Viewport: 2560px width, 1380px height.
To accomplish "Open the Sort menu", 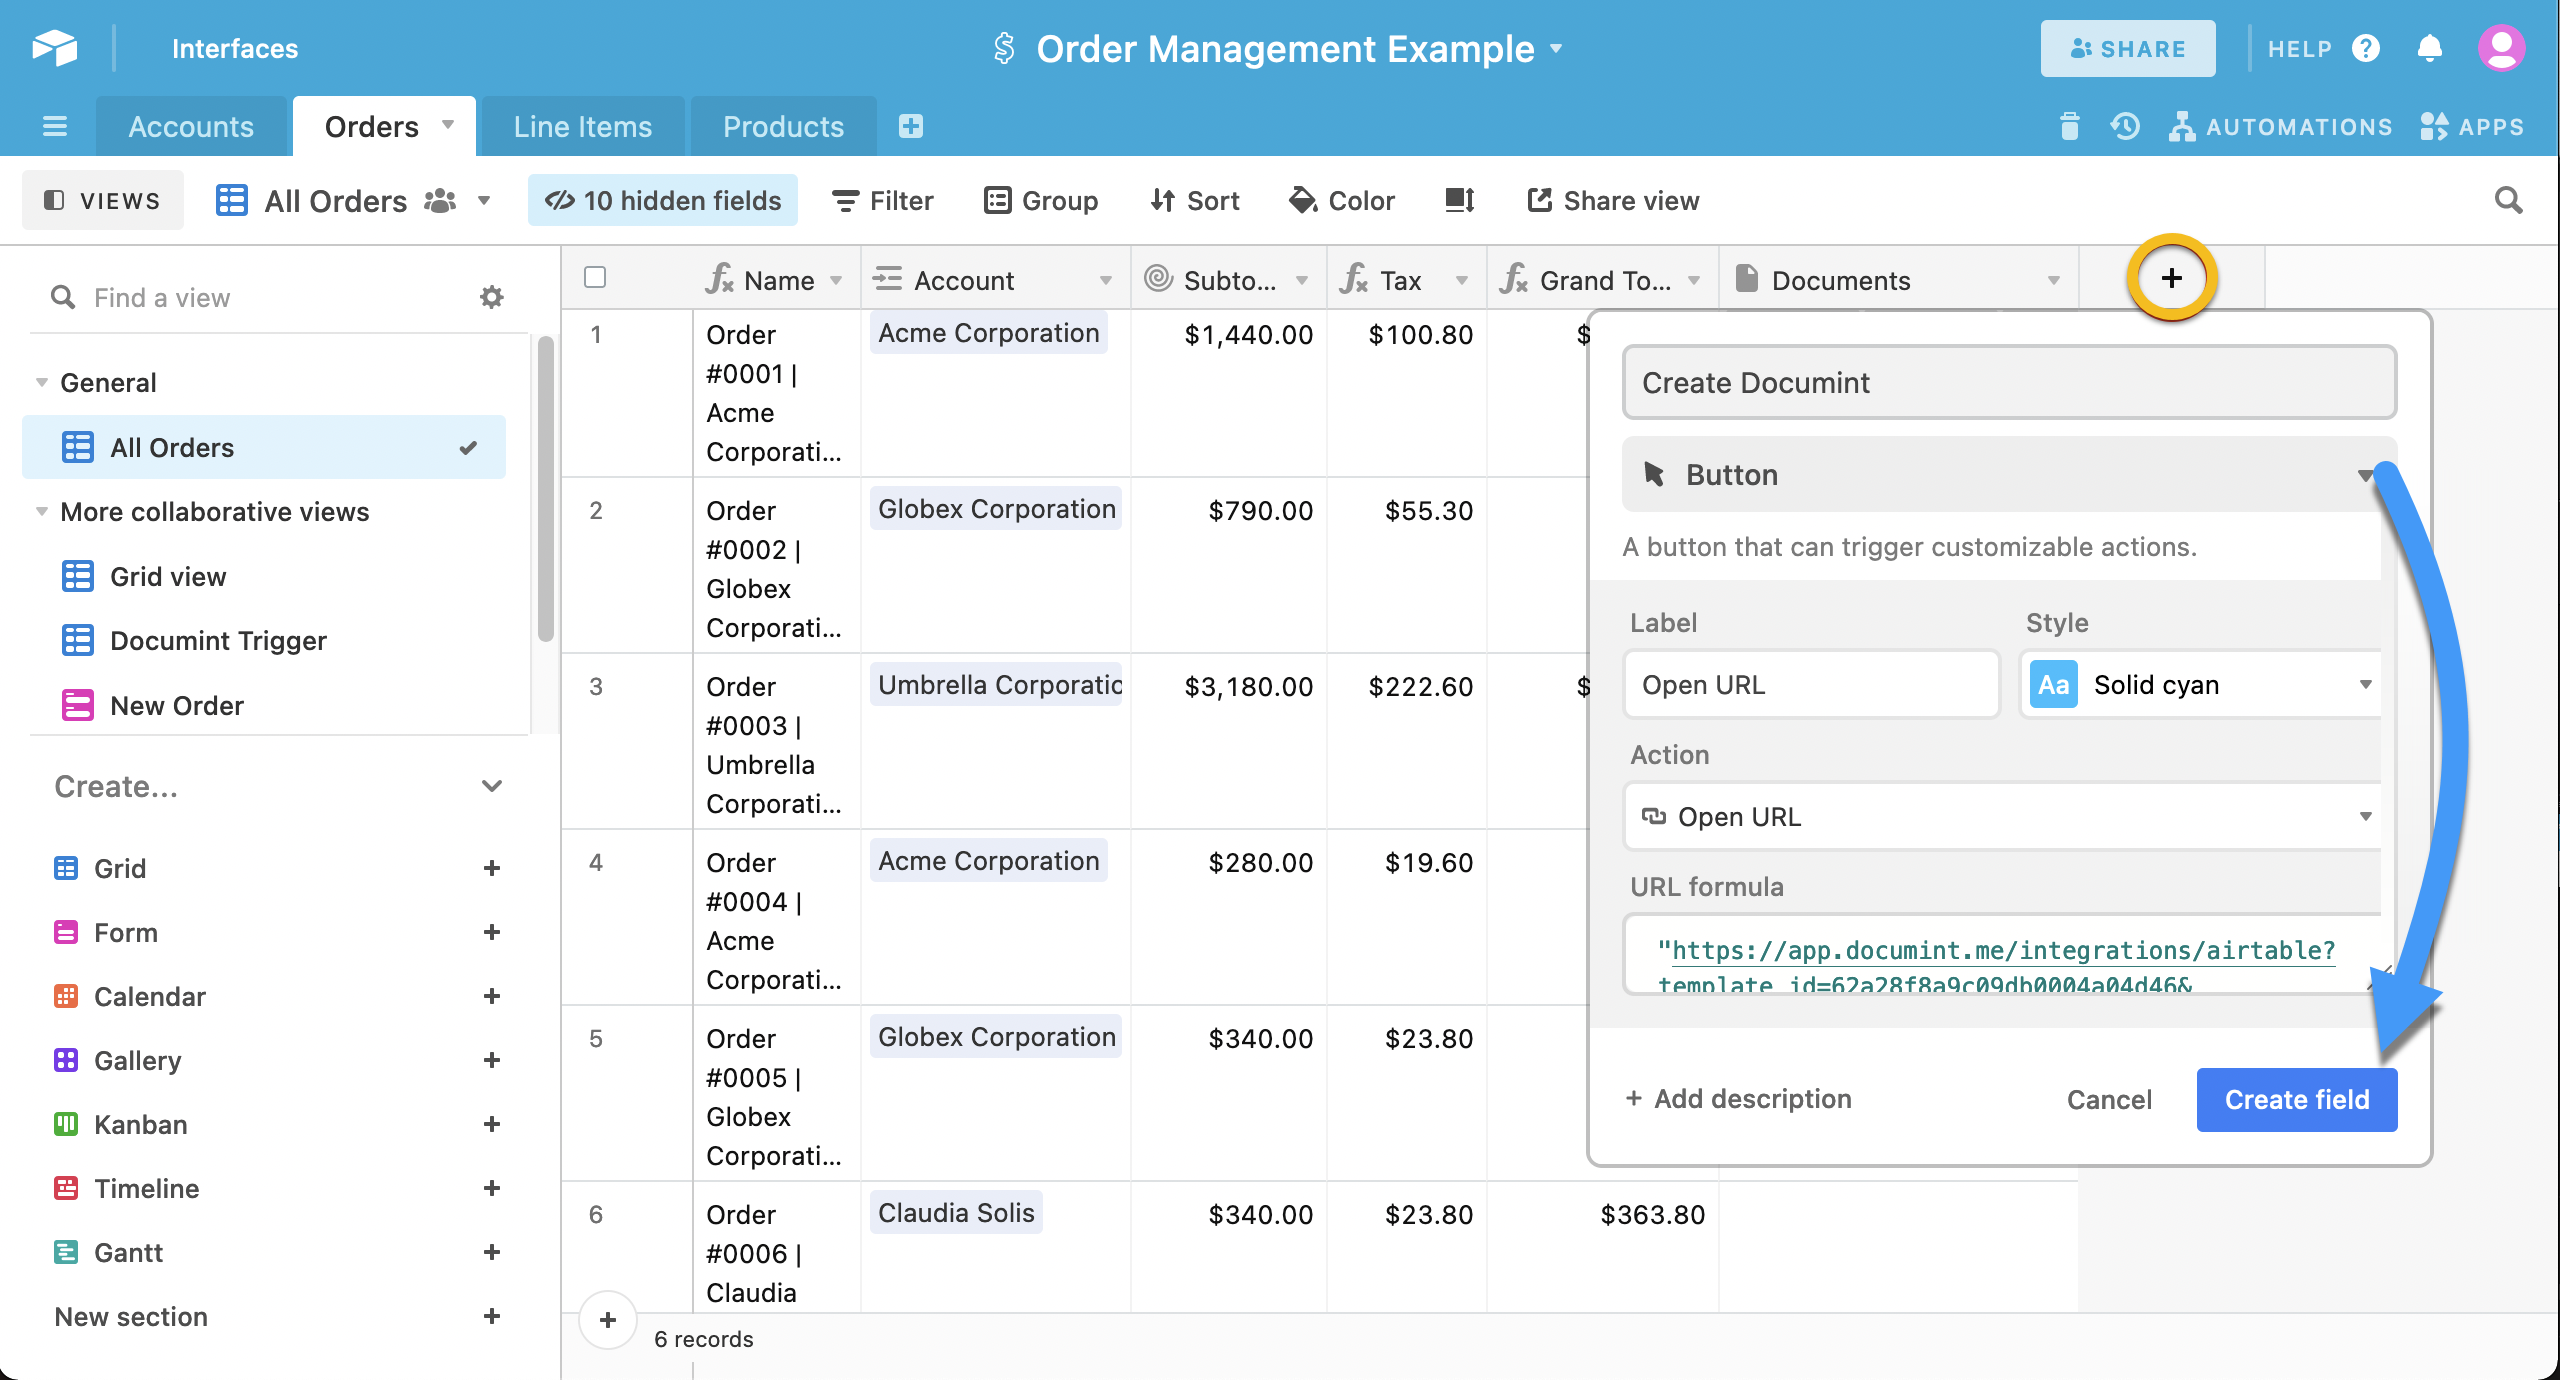I will (1195, 200).
